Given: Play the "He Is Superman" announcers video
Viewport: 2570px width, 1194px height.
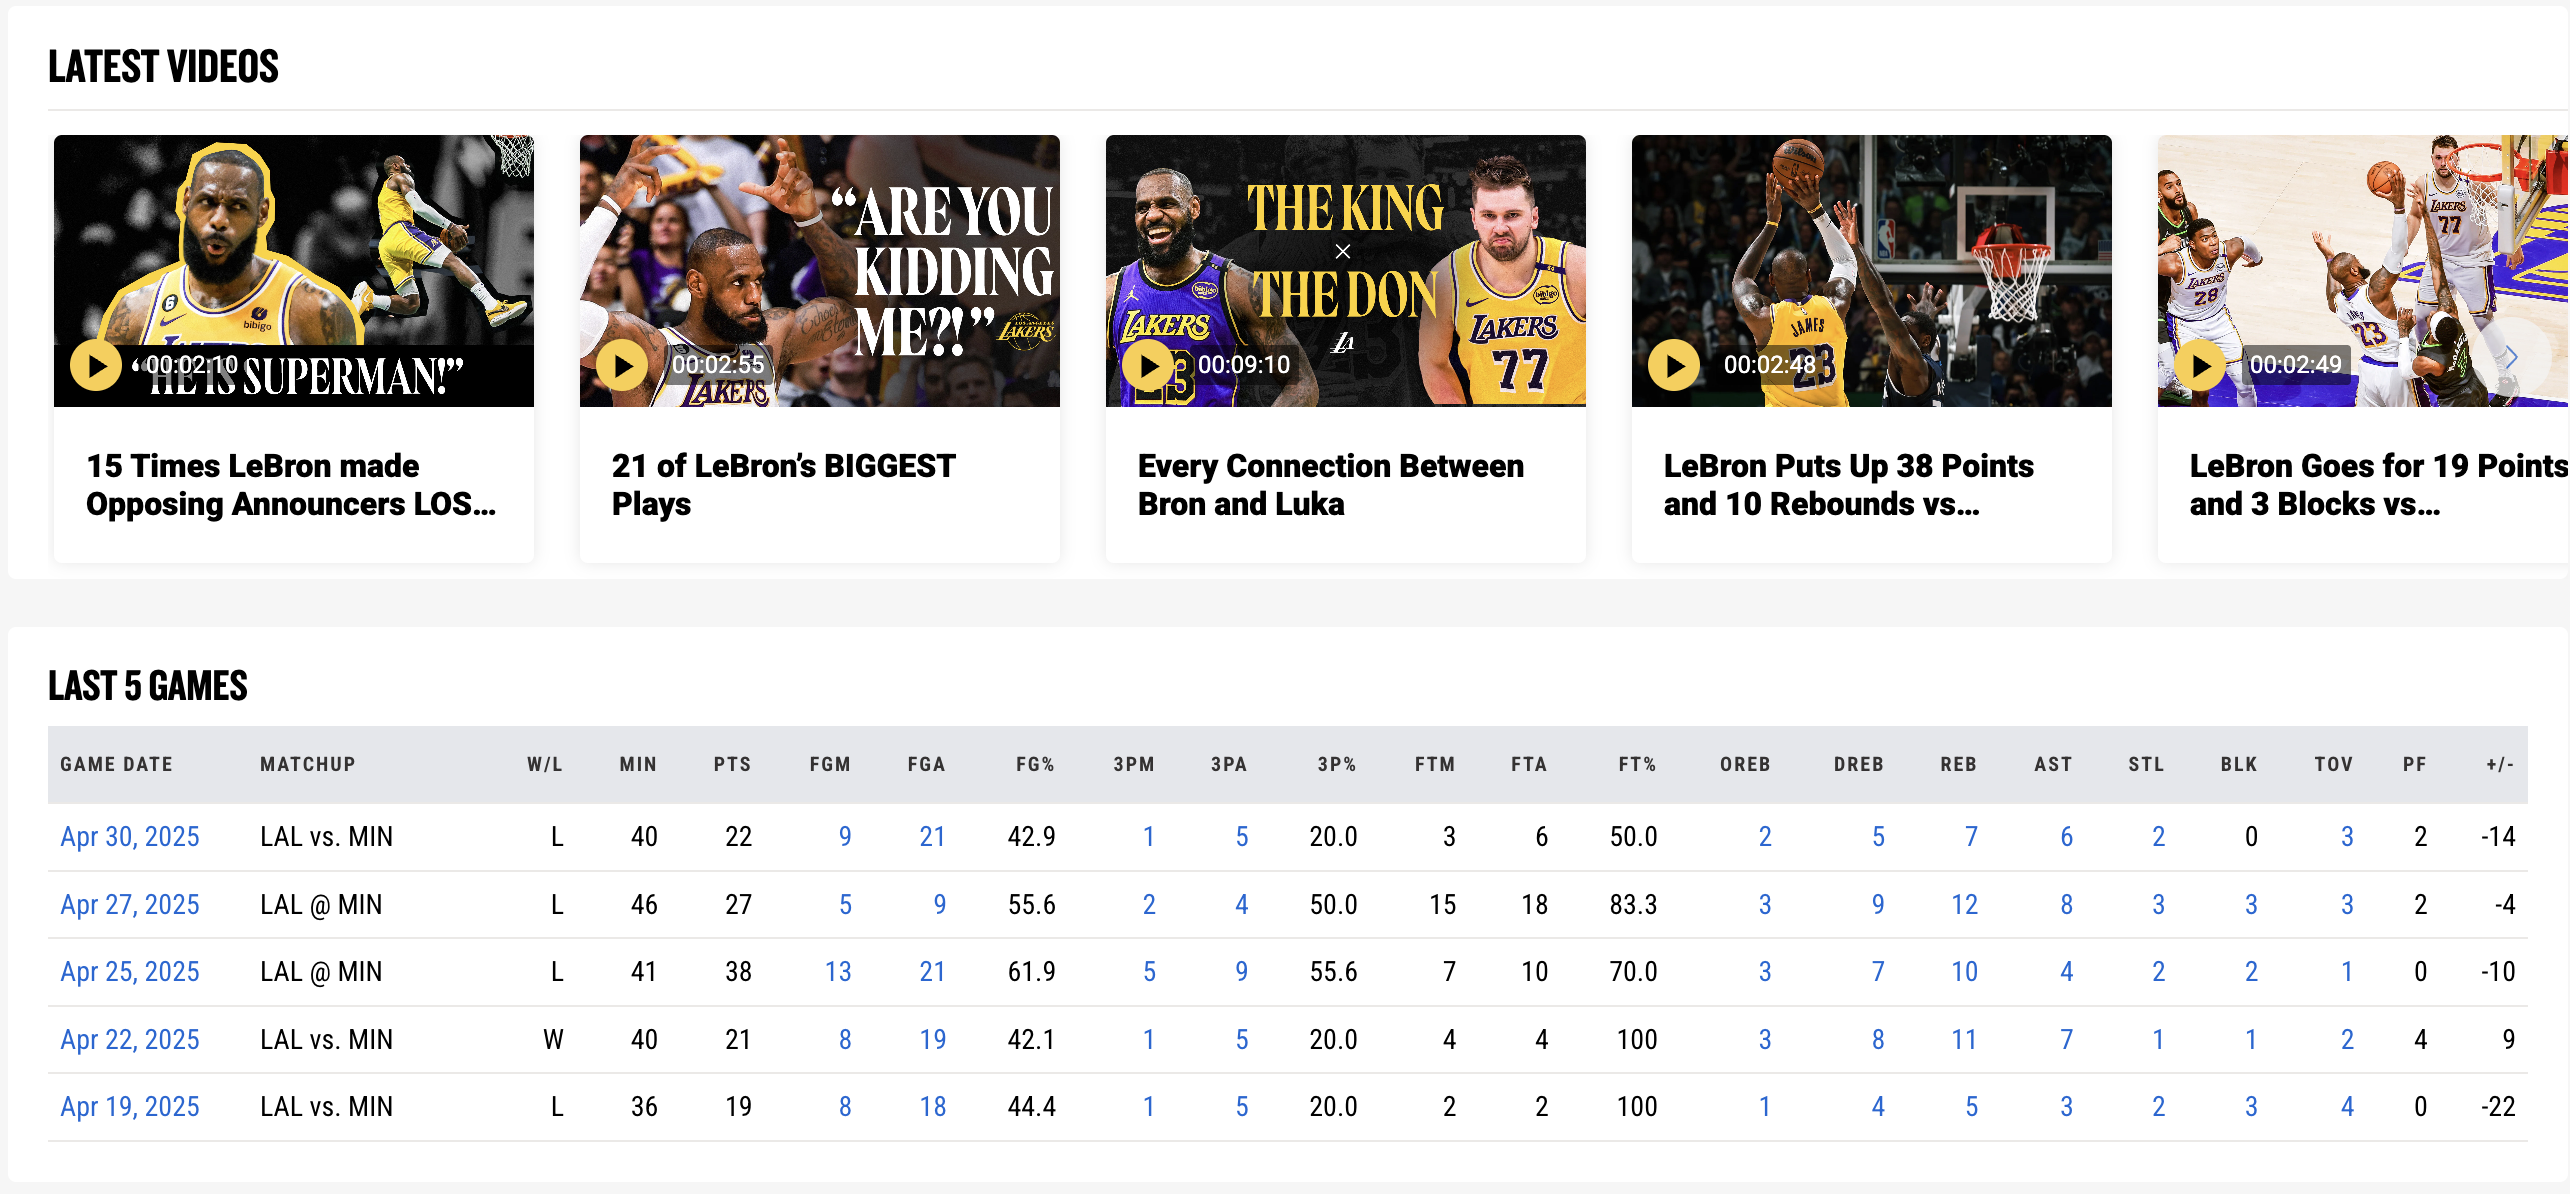Looking at the screenshot, I should (96, 366).
